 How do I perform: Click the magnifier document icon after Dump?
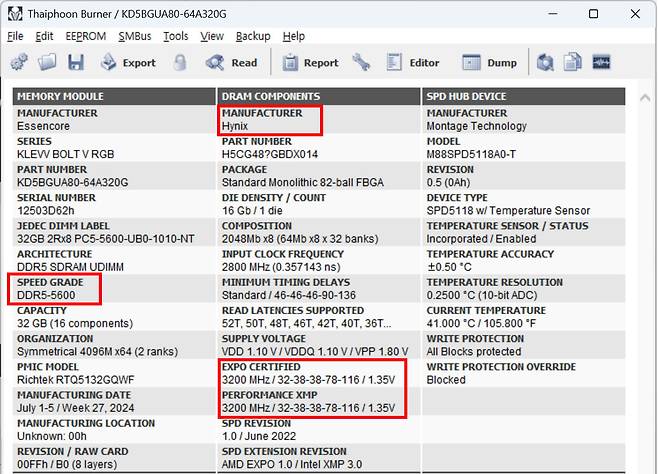click(x=545, y=62)
